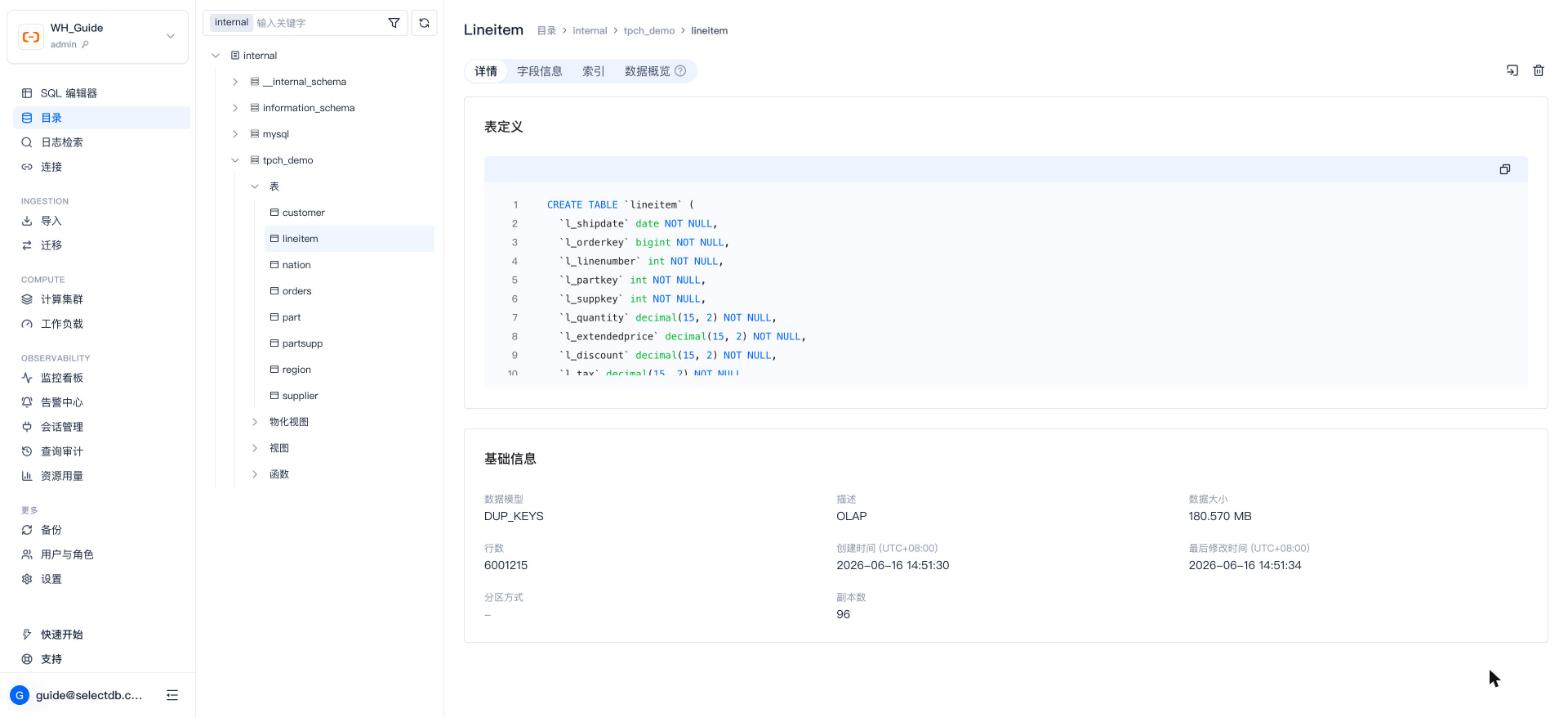Viewport: 1568px width, 718px height.
Task: Open the SQL 编辑器 page
Action: click(x=101, y=93)
